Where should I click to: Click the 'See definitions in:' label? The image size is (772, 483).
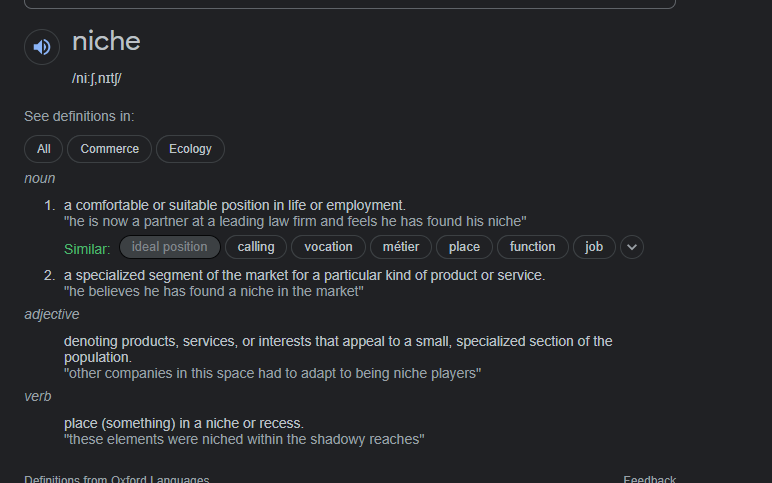click(79, 116)
